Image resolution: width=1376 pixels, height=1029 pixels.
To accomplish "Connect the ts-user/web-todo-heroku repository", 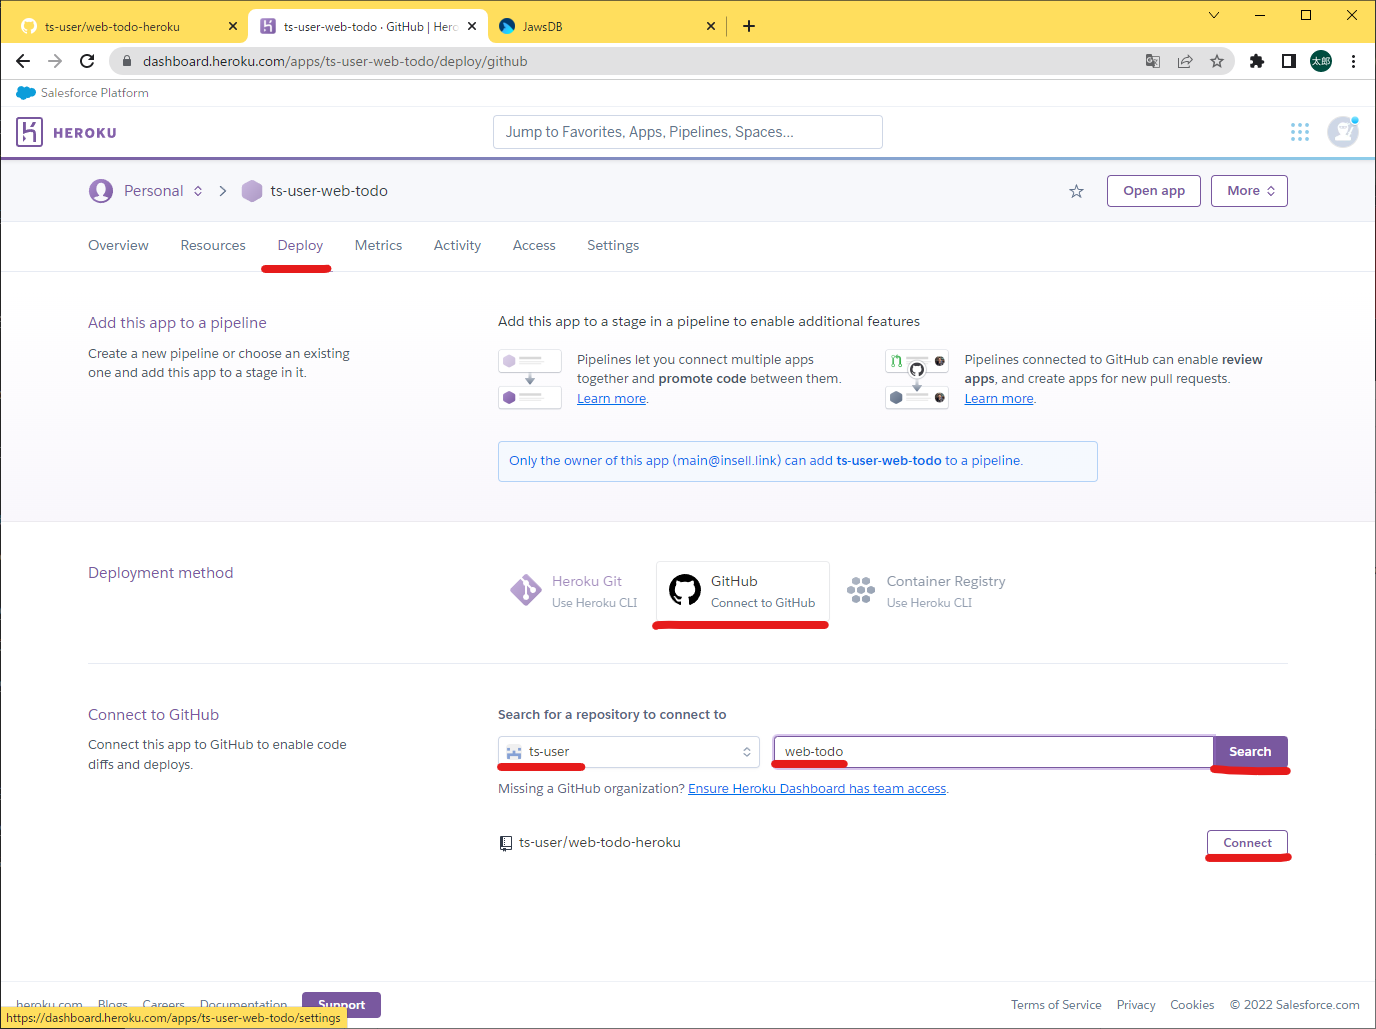I will (x=1248, y=843).
